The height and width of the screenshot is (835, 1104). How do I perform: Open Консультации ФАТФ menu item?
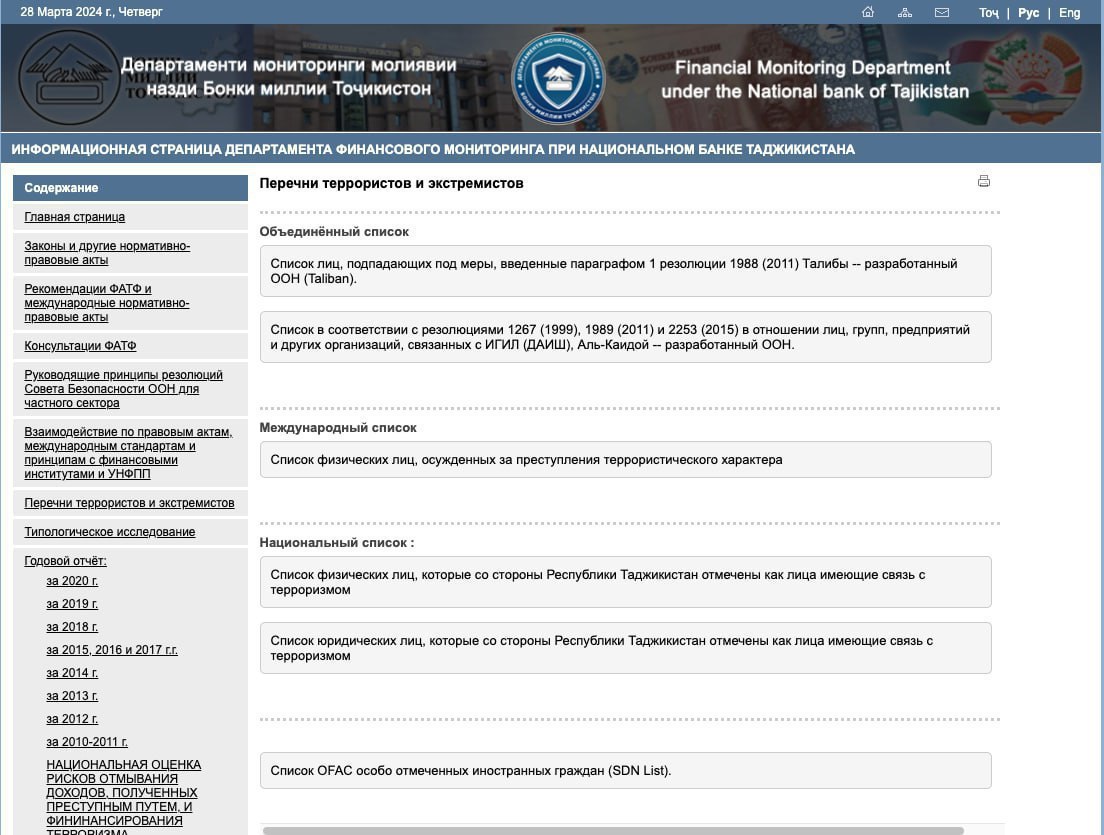click(80, 346)
